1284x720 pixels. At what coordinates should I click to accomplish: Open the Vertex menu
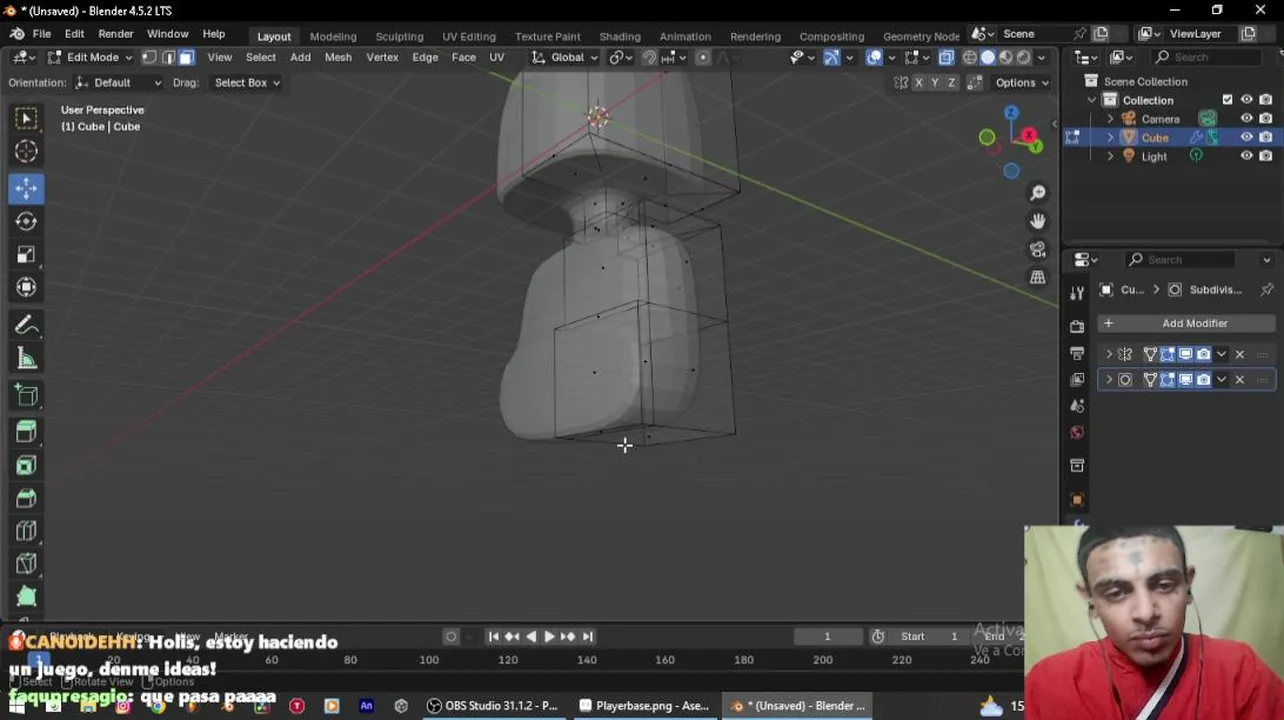382,57
